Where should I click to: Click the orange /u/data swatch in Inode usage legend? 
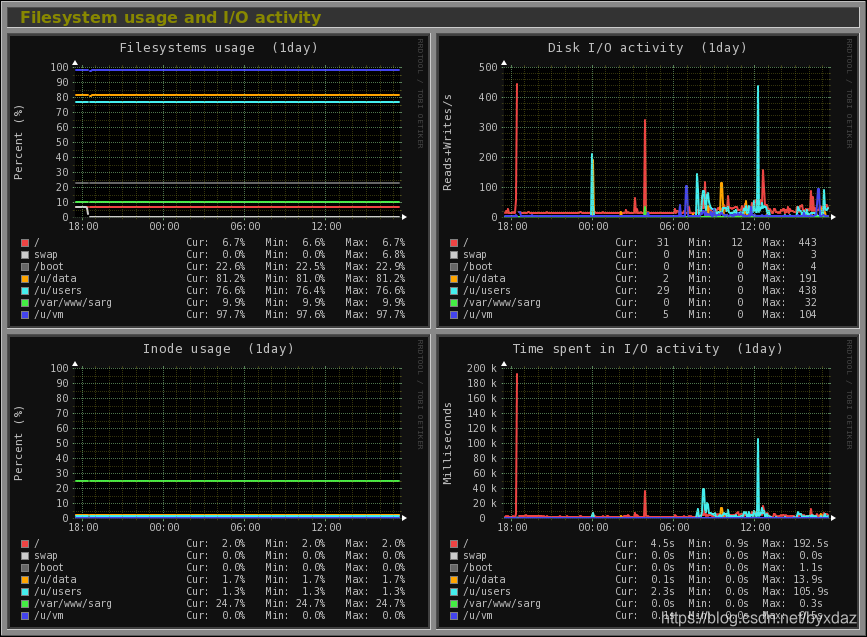coord(25,579)
